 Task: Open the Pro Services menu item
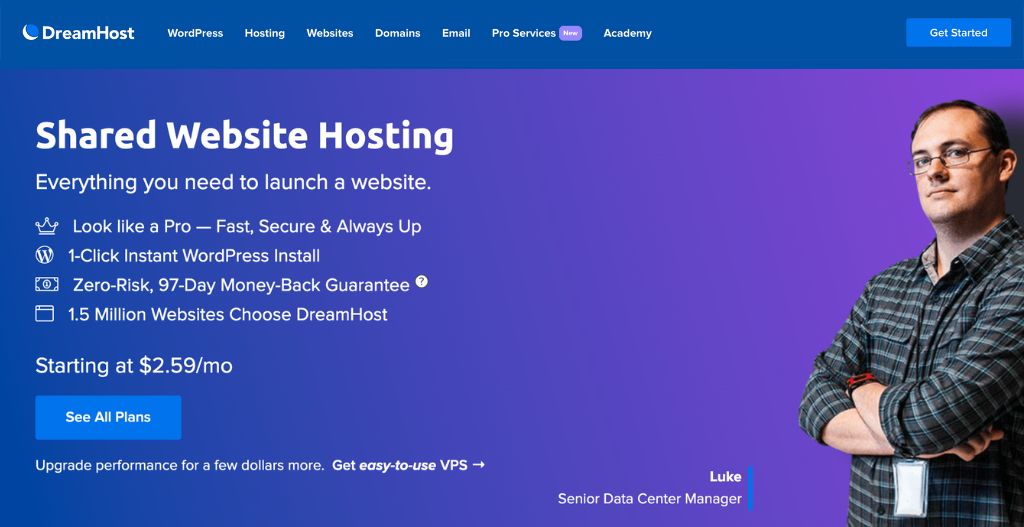pyautogui.click(x=523, y=33)
